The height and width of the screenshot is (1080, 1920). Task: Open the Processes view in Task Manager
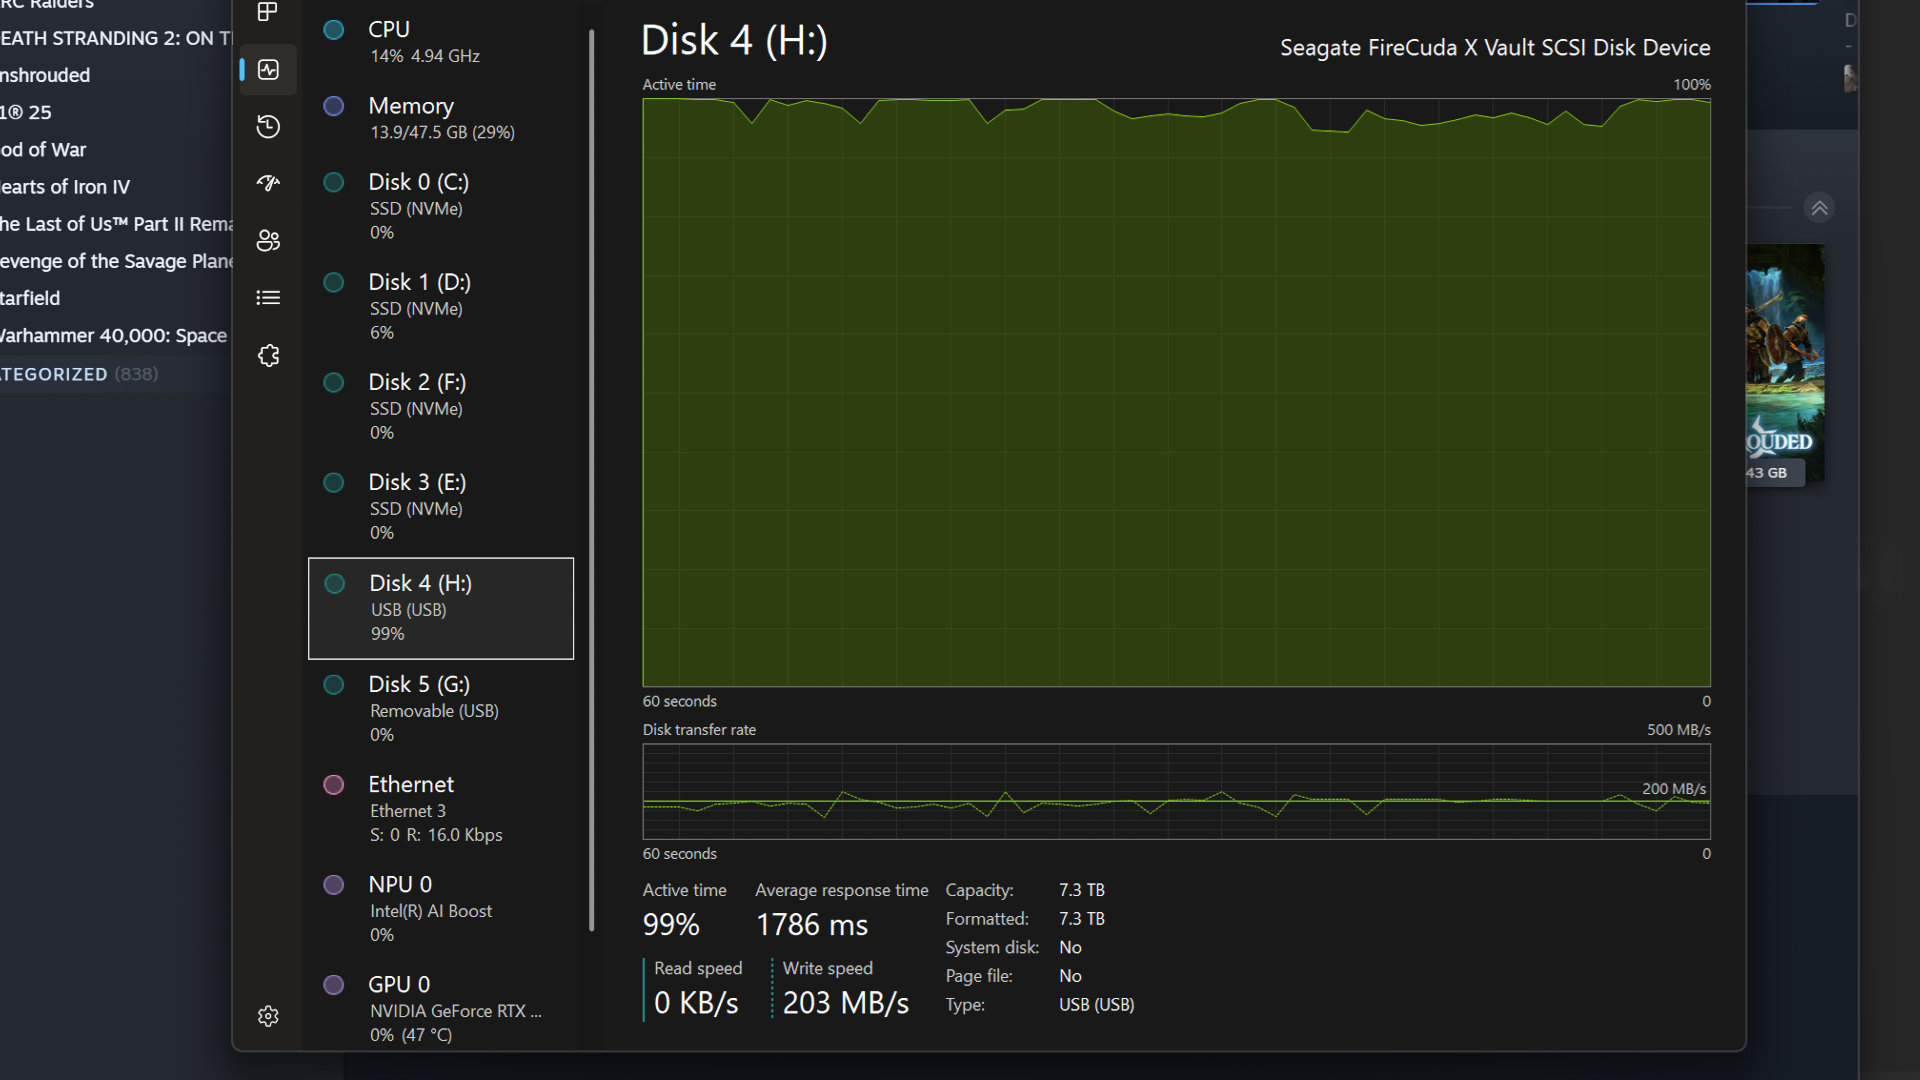[267, 13]
